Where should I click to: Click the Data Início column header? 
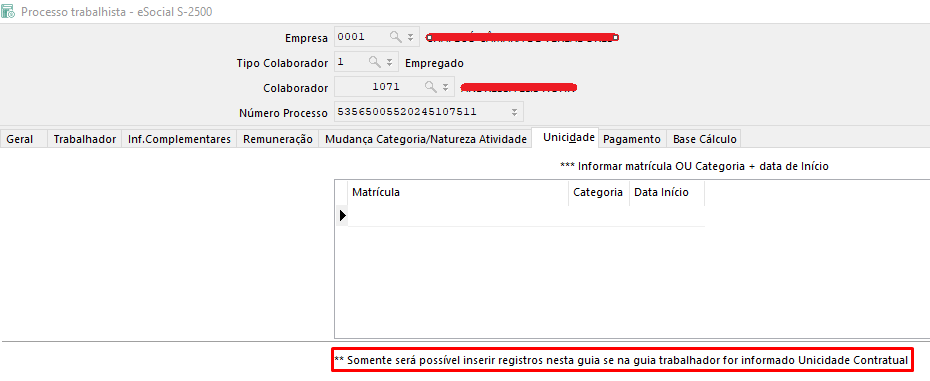point(667,192)
